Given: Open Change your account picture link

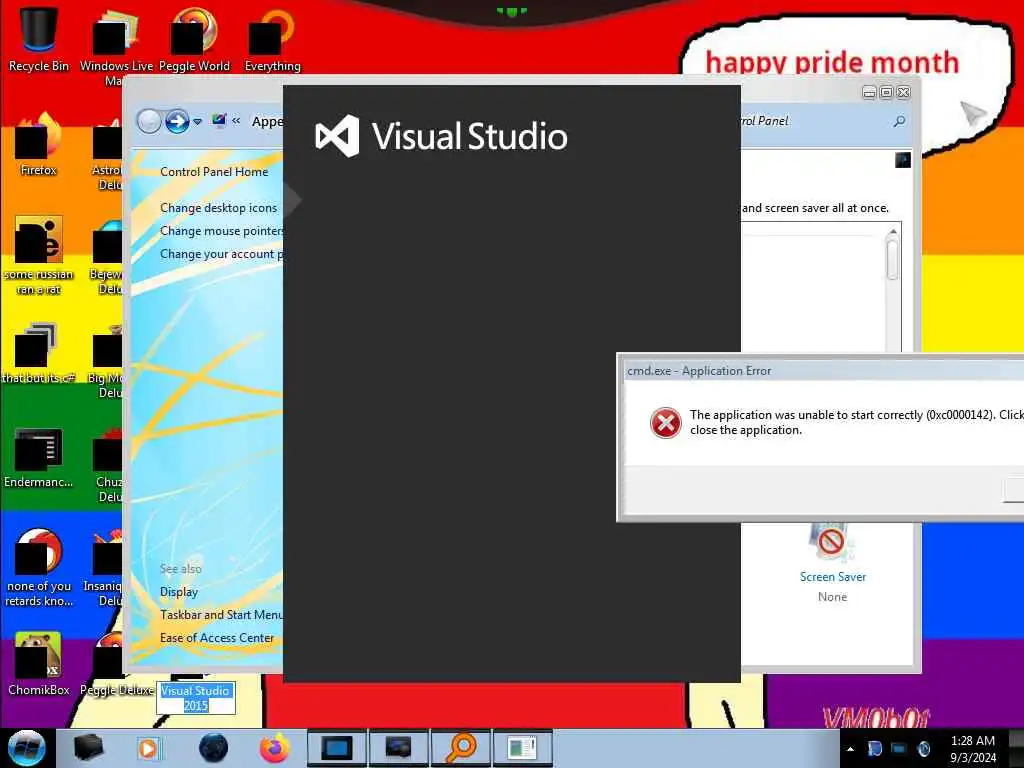Looking at the screenshot, I should click(221, 254).
